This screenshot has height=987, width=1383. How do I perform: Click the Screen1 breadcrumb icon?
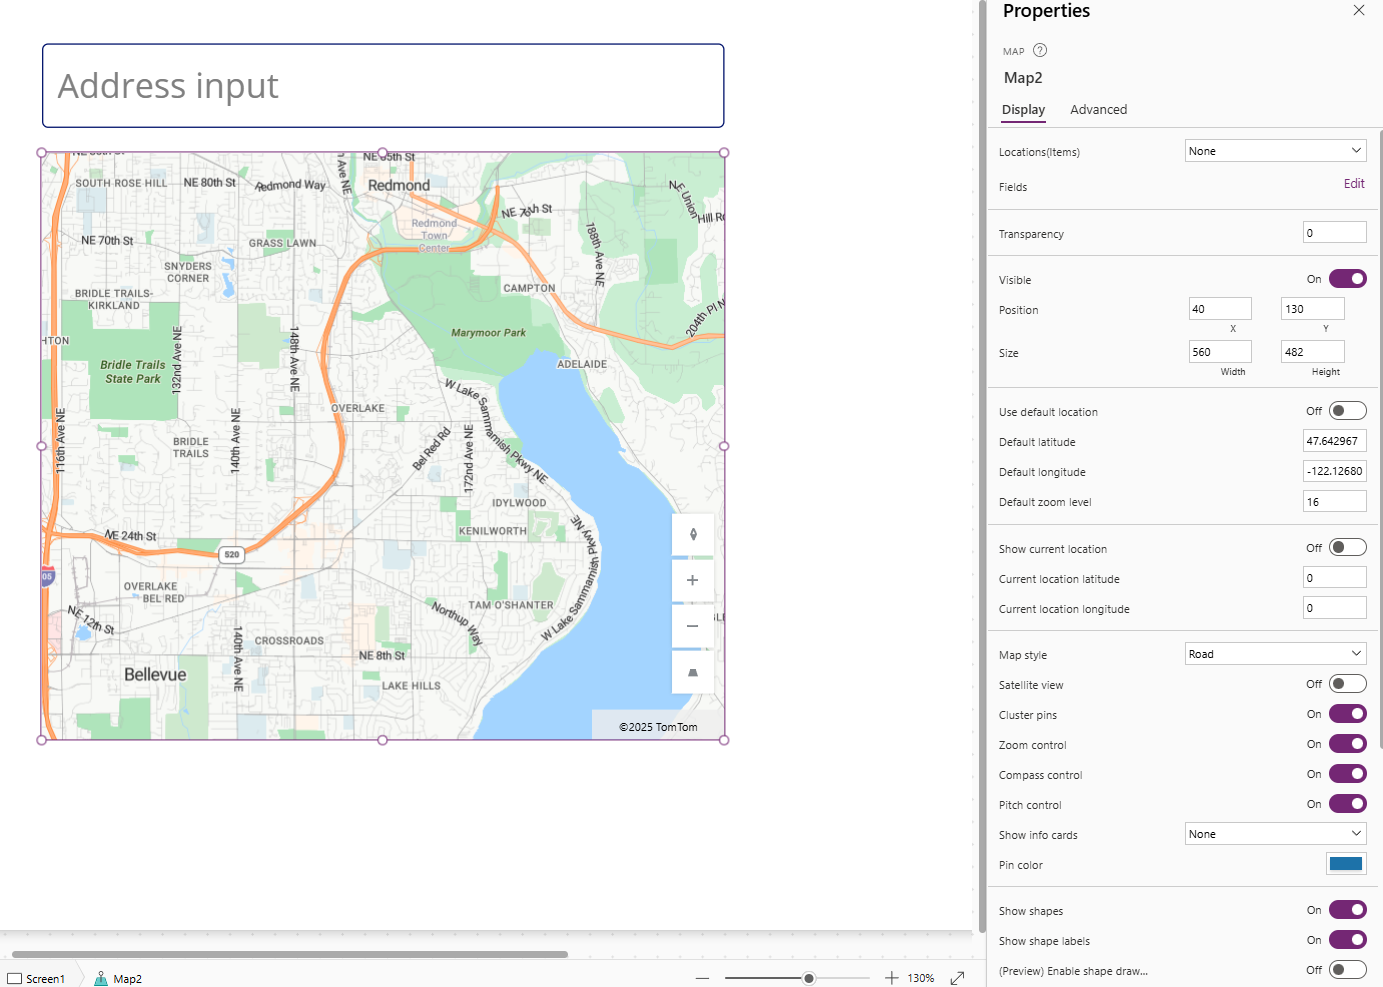(x=14, y=979)
